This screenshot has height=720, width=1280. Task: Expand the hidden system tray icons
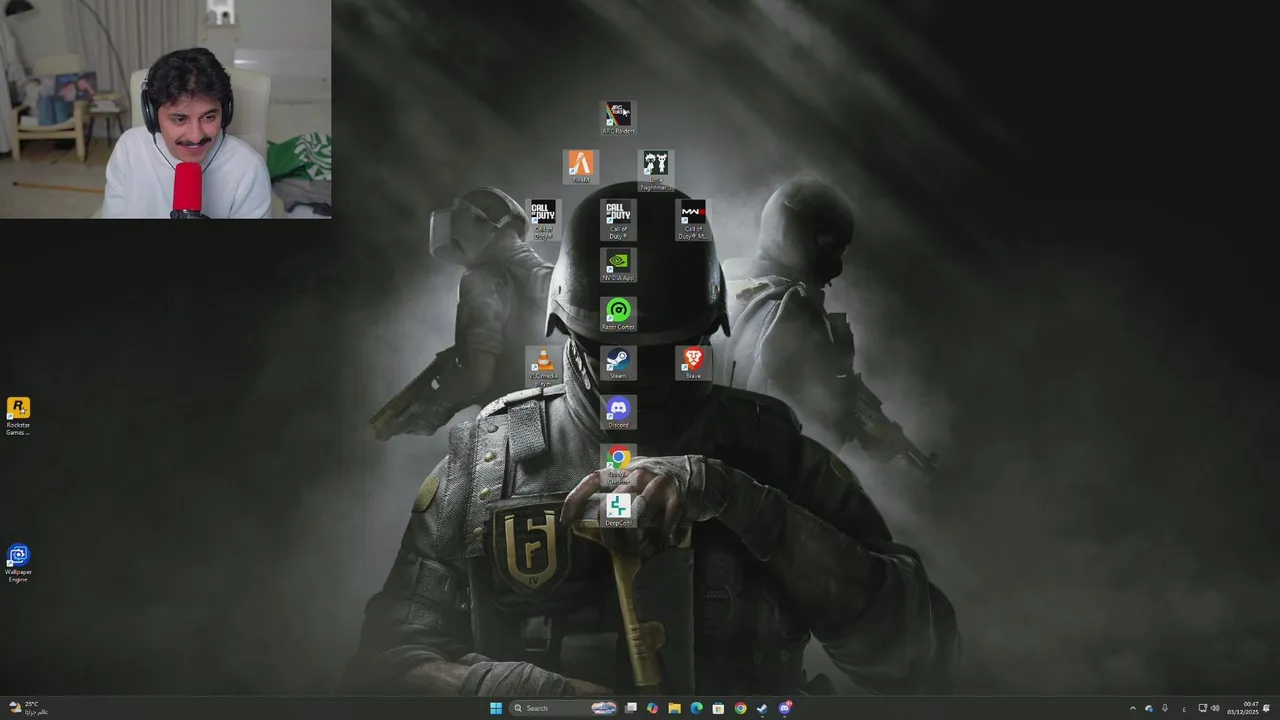coord(1133,708)
